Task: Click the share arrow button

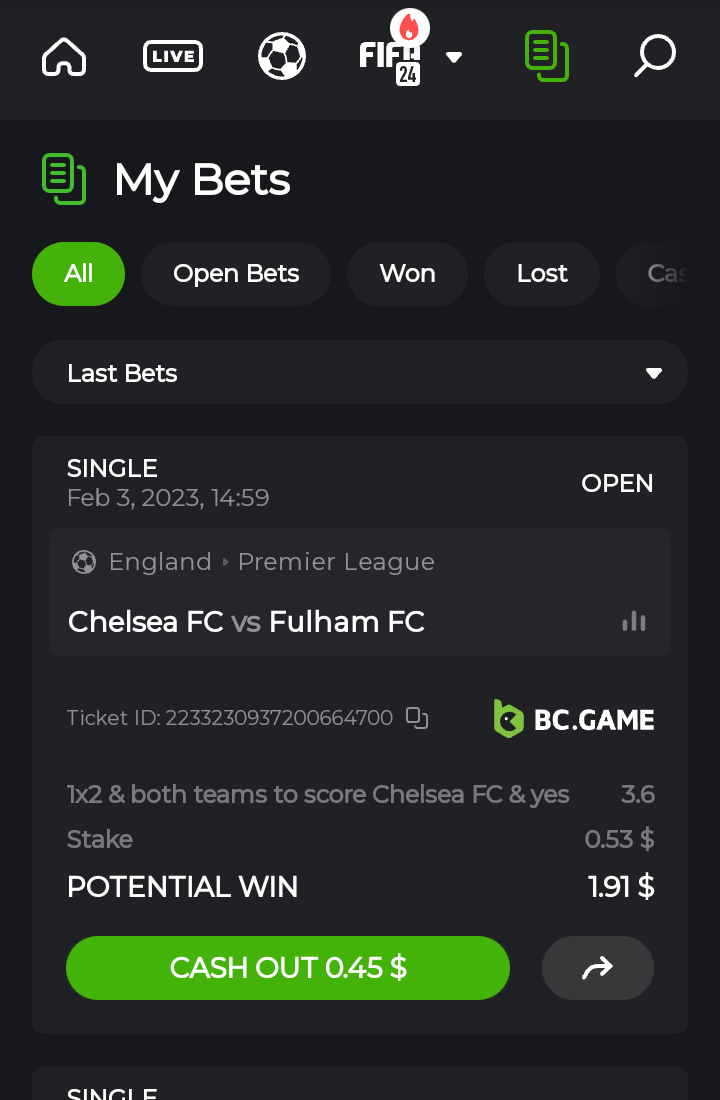Action: 597,968
